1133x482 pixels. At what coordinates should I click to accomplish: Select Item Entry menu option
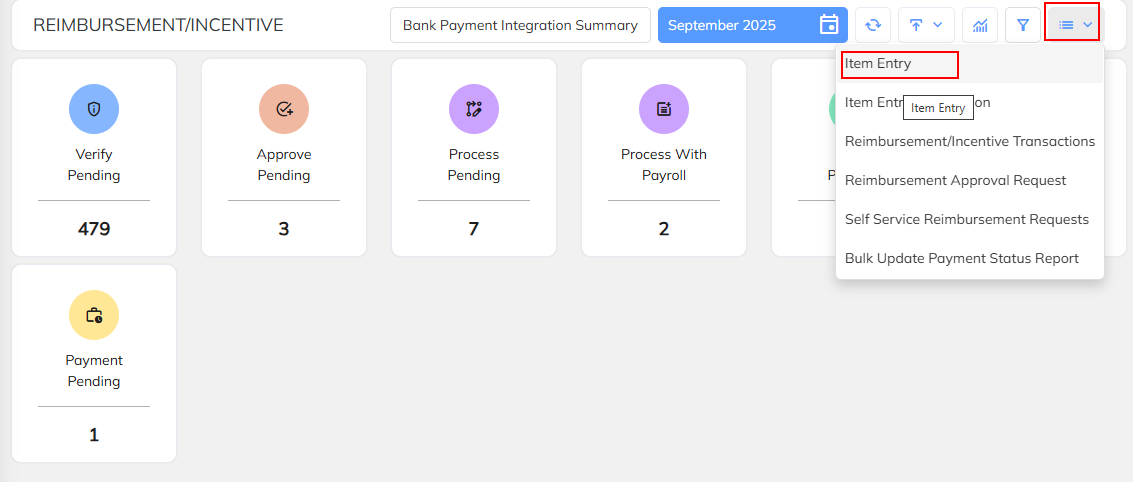(878, 64)
